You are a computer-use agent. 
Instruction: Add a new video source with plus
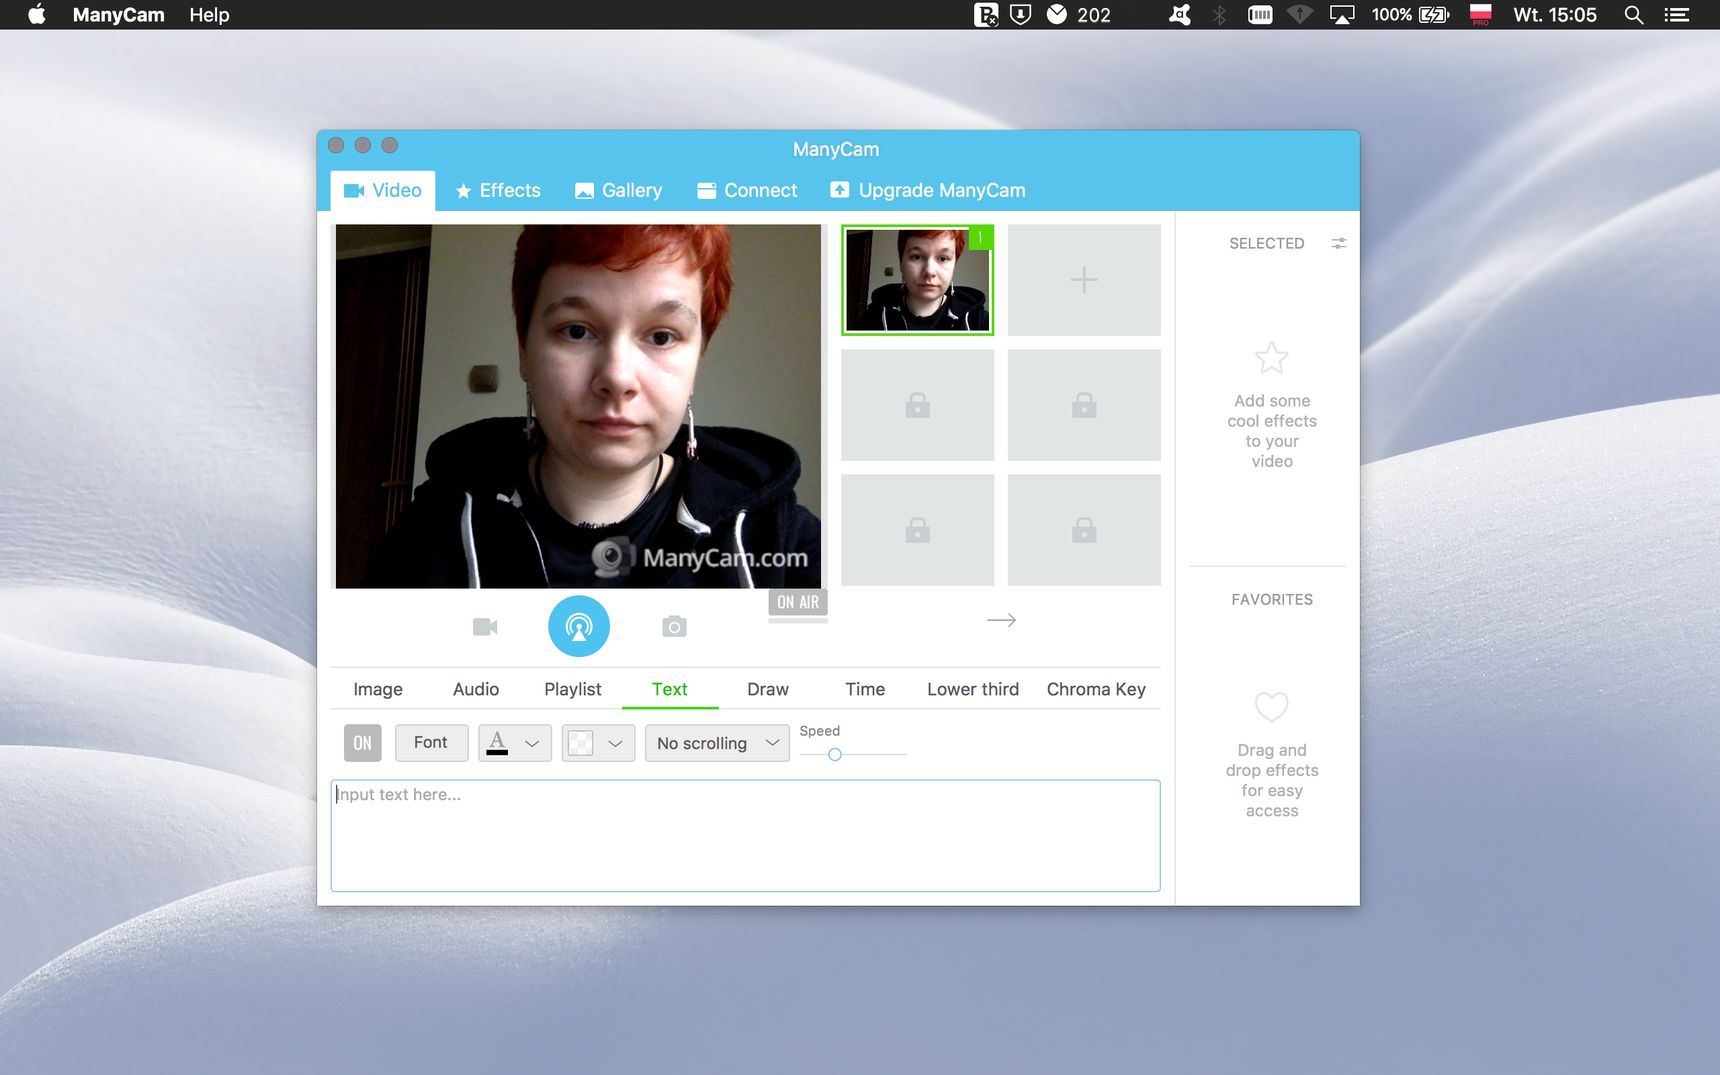point(1084,280)
